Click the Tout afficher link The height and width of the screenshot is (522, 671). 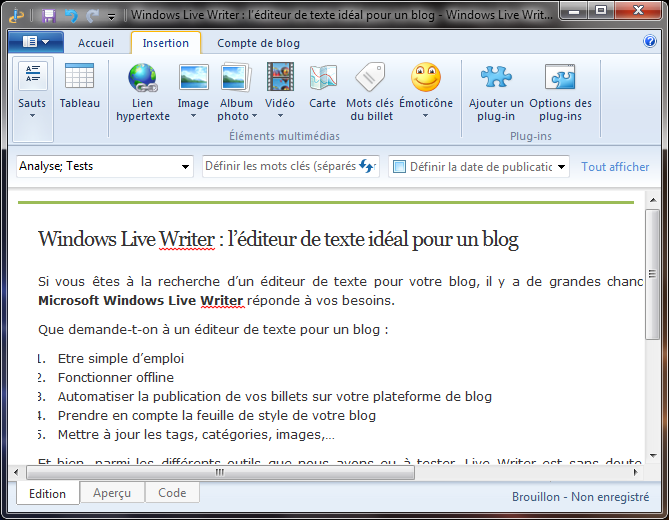615,167
